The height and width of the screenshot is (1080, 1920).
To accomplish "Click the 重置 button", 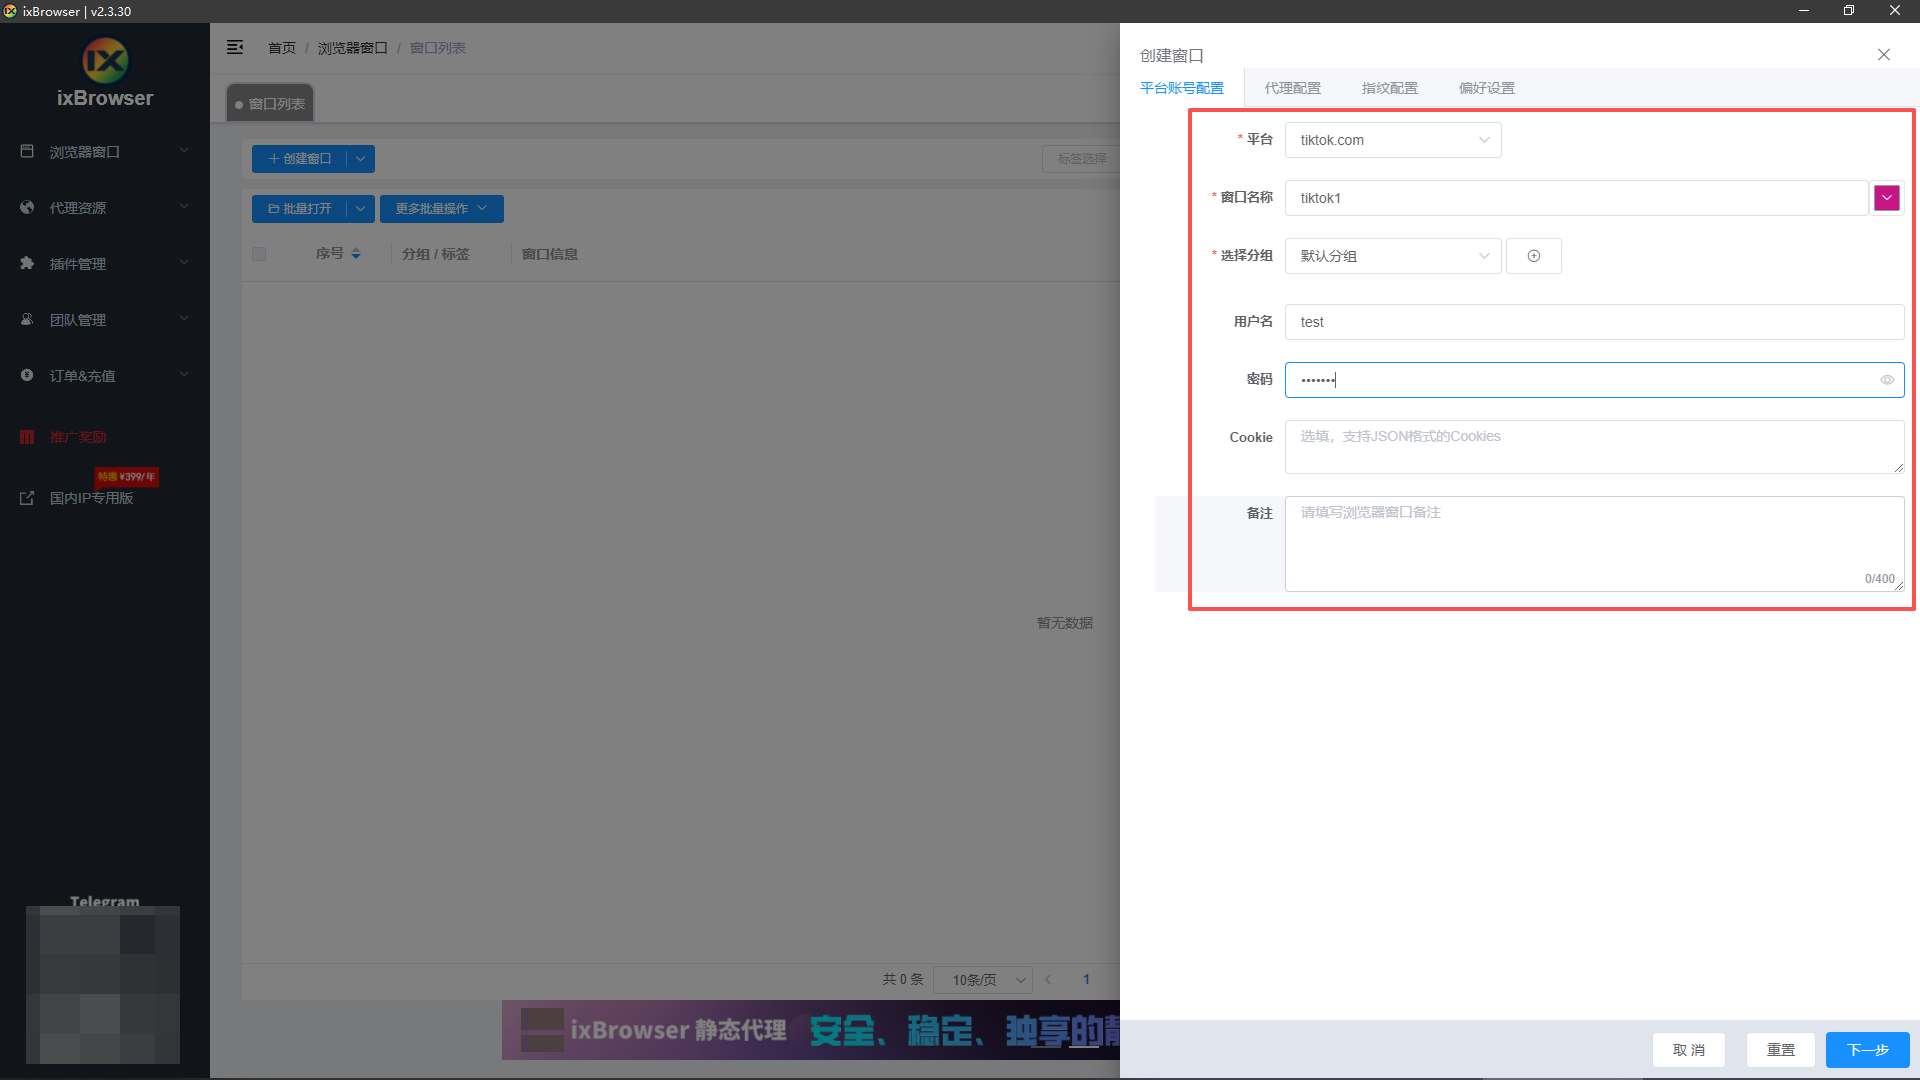I will [1780, 1050].
